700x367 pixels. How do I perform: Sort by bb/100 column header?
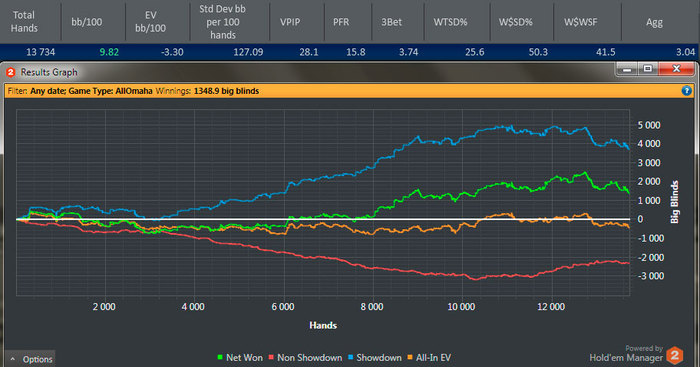(87, 22)
